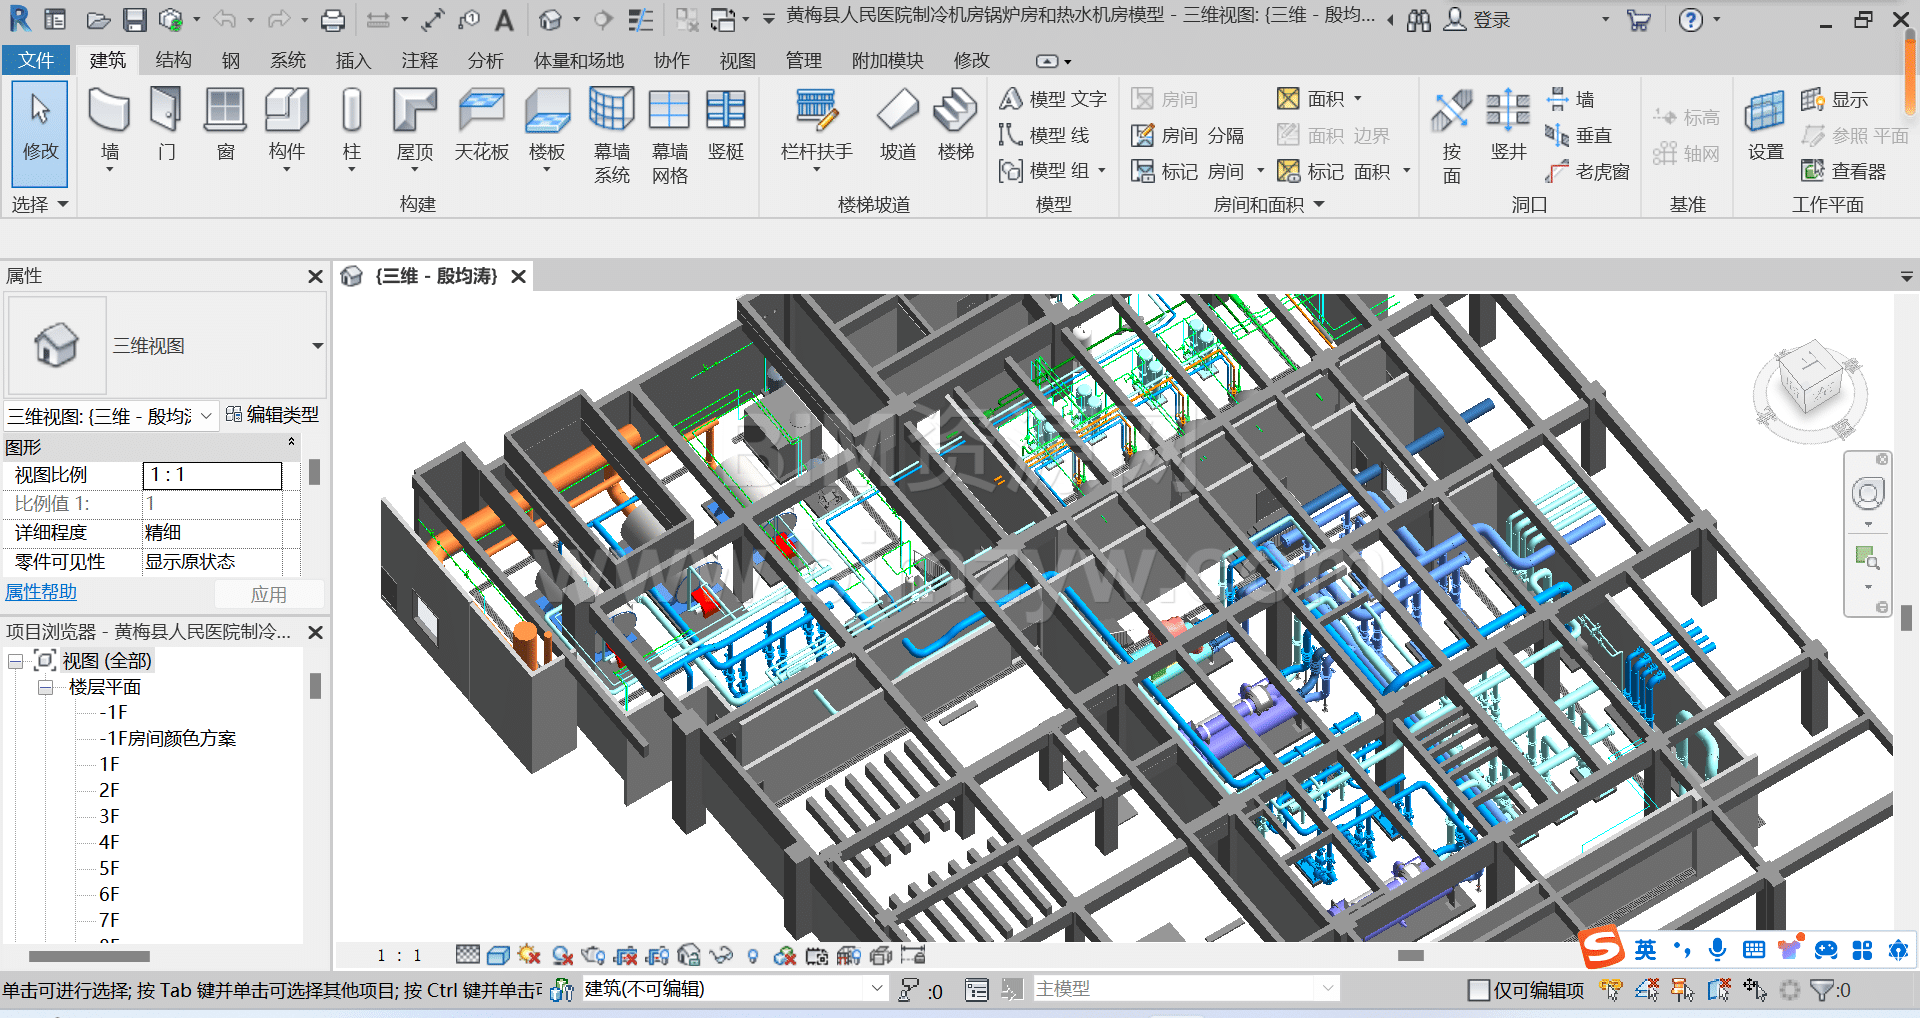Image resolution: width=1920 pixels, height=1018 pixels.
Task: Toggle Temporary Hide/Isolate glasses icon
Action: coord(721,956)
